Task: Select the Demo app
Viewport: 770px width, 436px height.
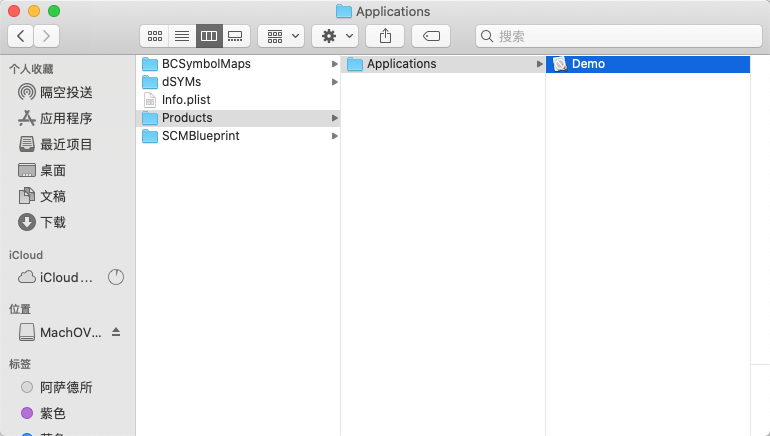Action: pyautogui.click(x=648, y=64)
